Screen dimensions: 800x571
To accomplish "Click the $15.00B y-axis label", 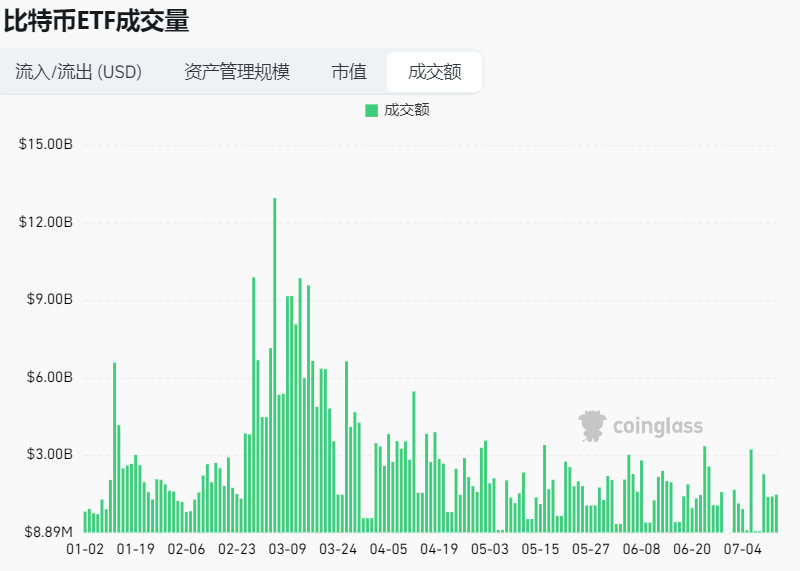I will coord(46,144).
